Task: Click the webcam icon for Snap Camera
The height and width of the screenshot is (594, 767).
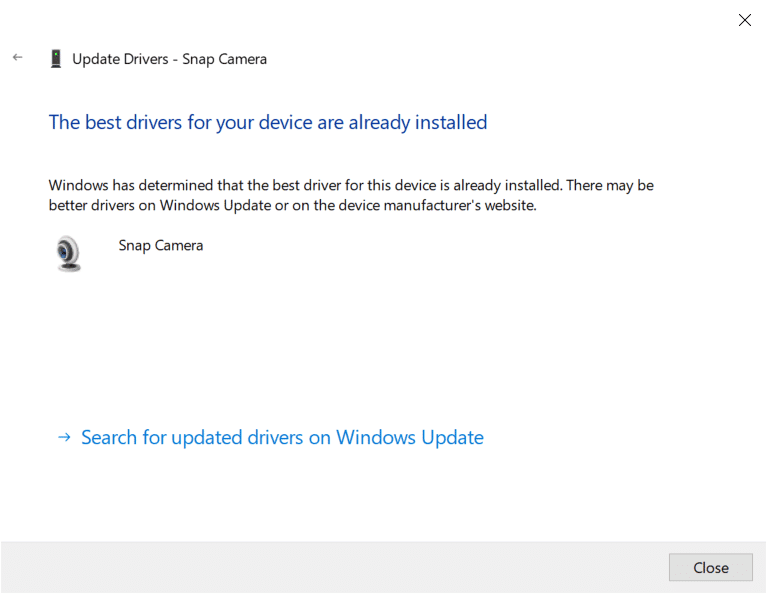Action: pyautogui.click(x=68, y=253)
